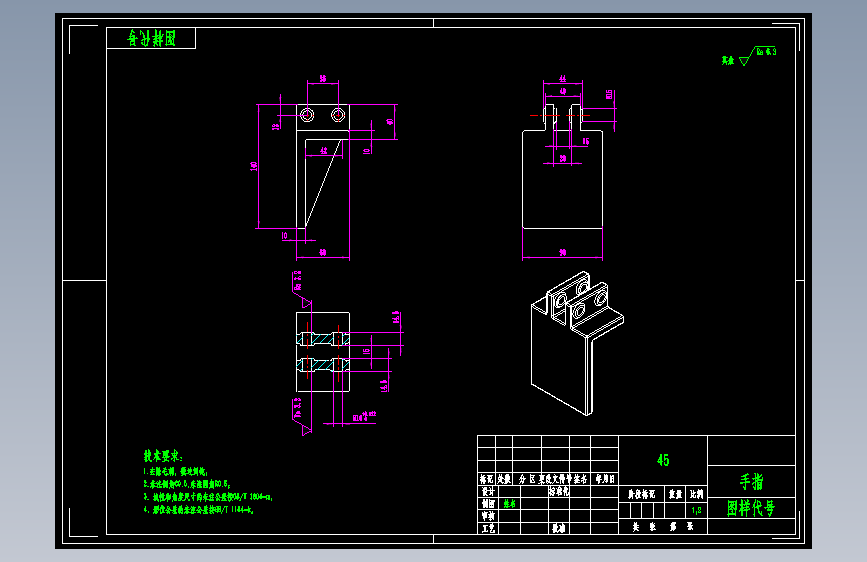
Task: Select the R10 hole callout below section view
Action: [x=364, y=417]
